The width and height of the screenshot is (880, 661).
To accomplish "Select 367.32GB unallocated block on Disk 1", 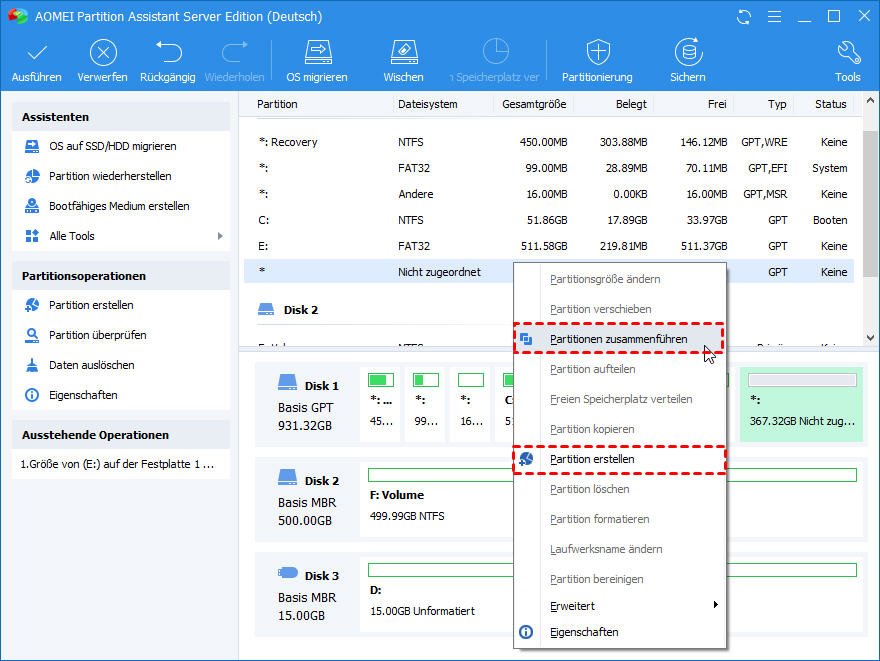I will point(801,404).
